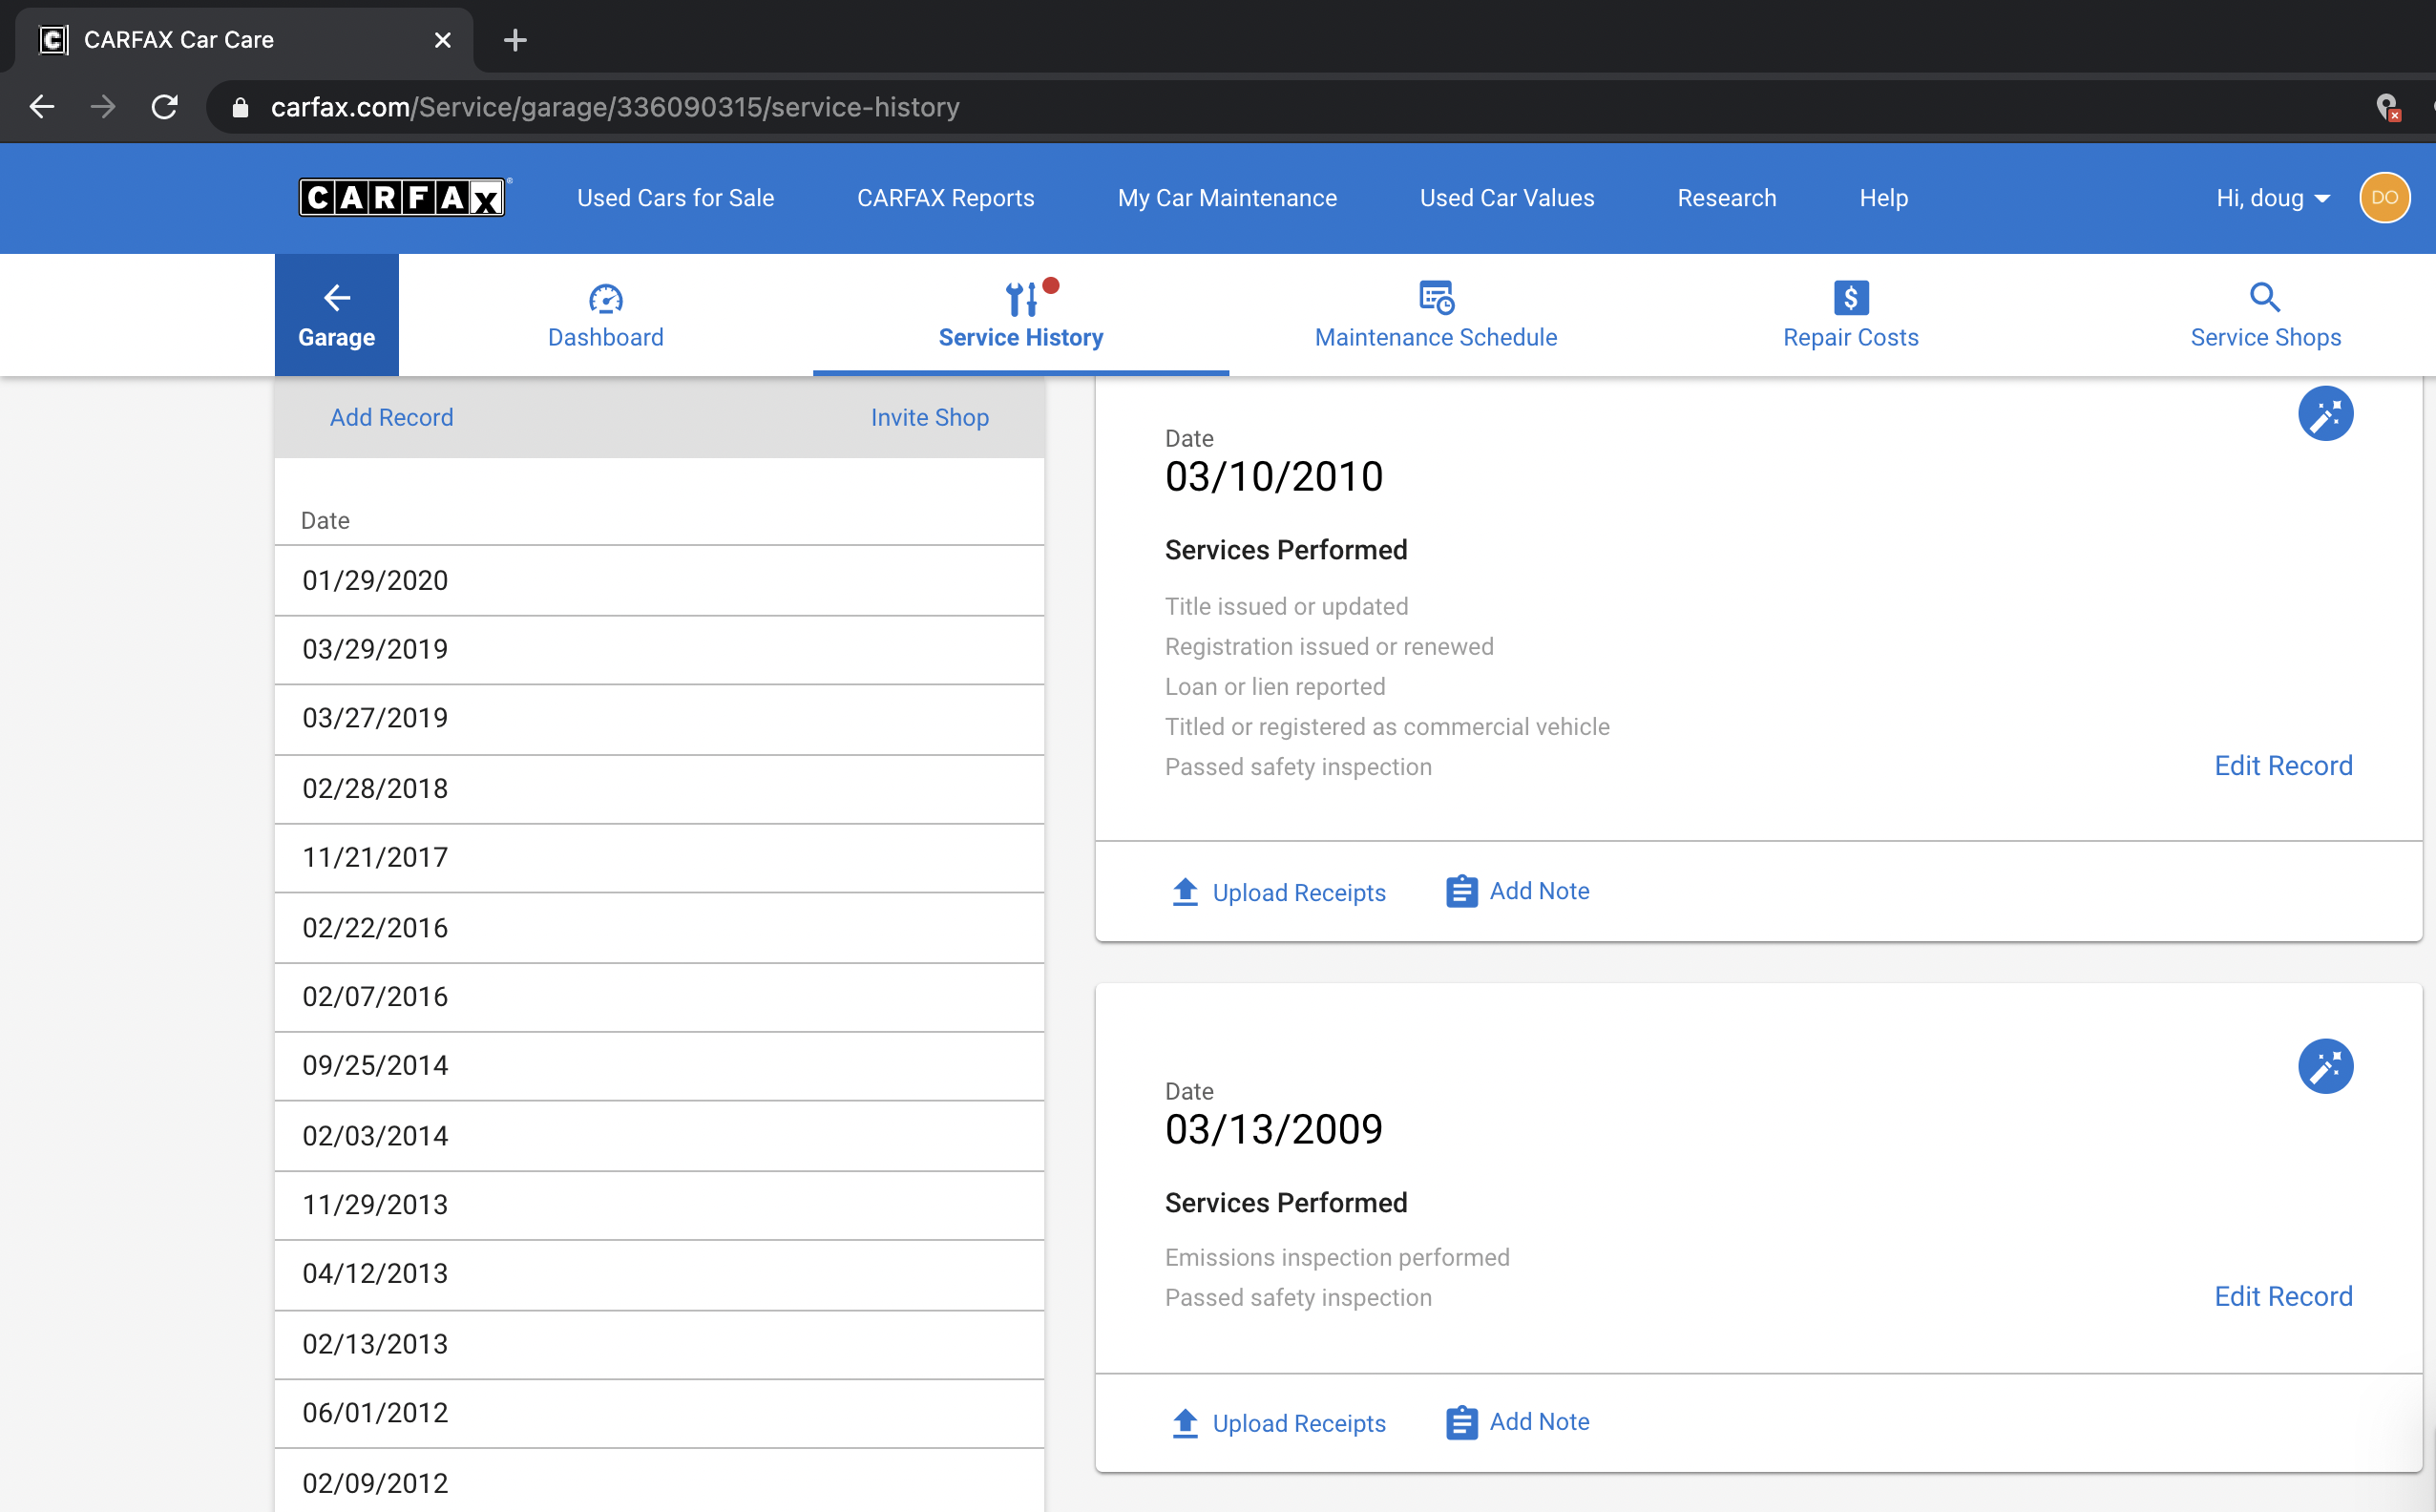Go back in browser history
2436x1512 pixels.
point(41,106)
